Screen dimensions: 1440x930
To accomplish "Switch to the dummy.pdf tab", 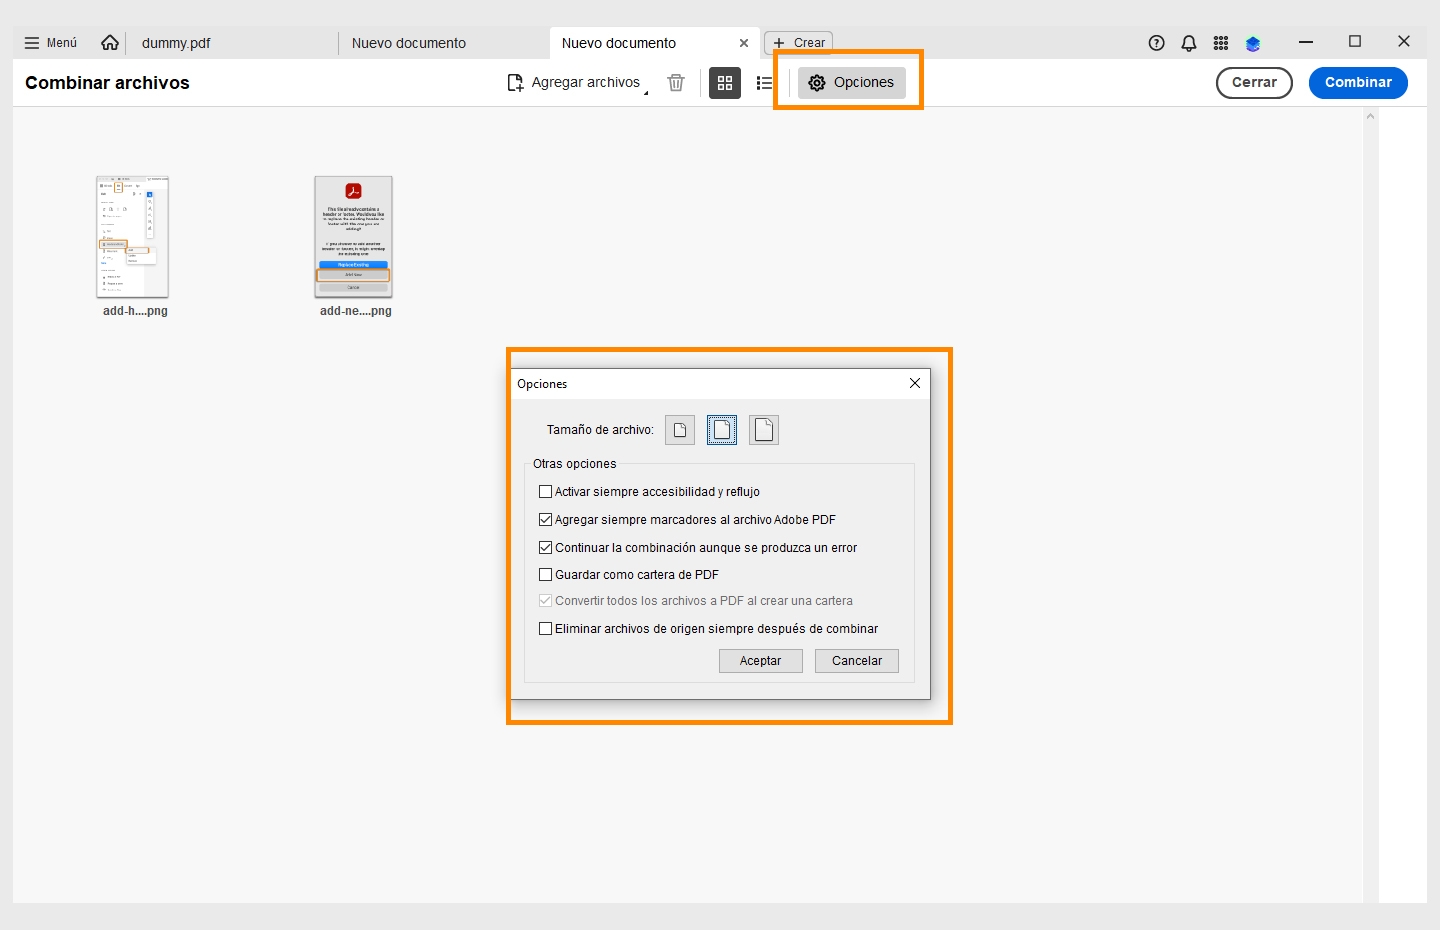I will (176, 43).
